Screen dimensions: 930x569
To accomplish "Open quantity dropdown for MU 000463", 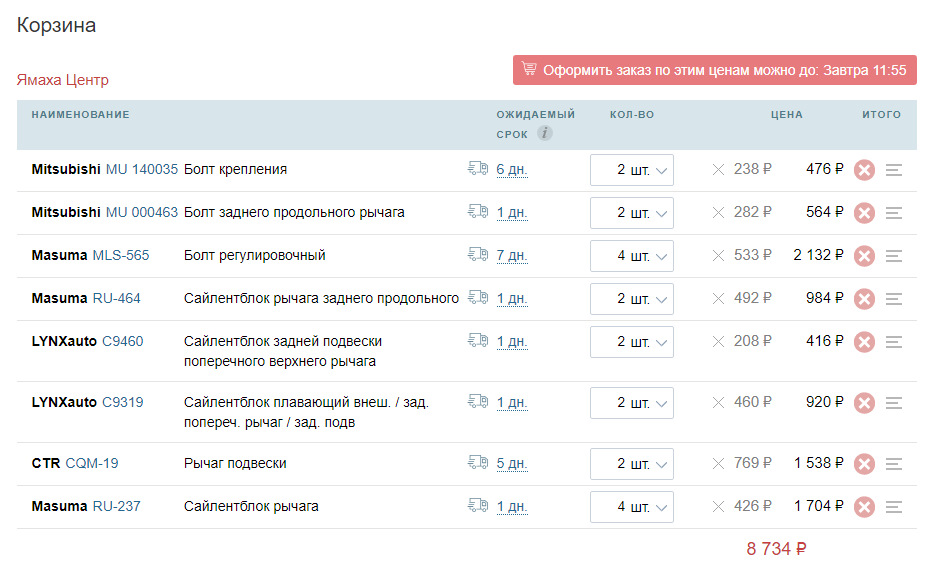I will pos(632,213).
